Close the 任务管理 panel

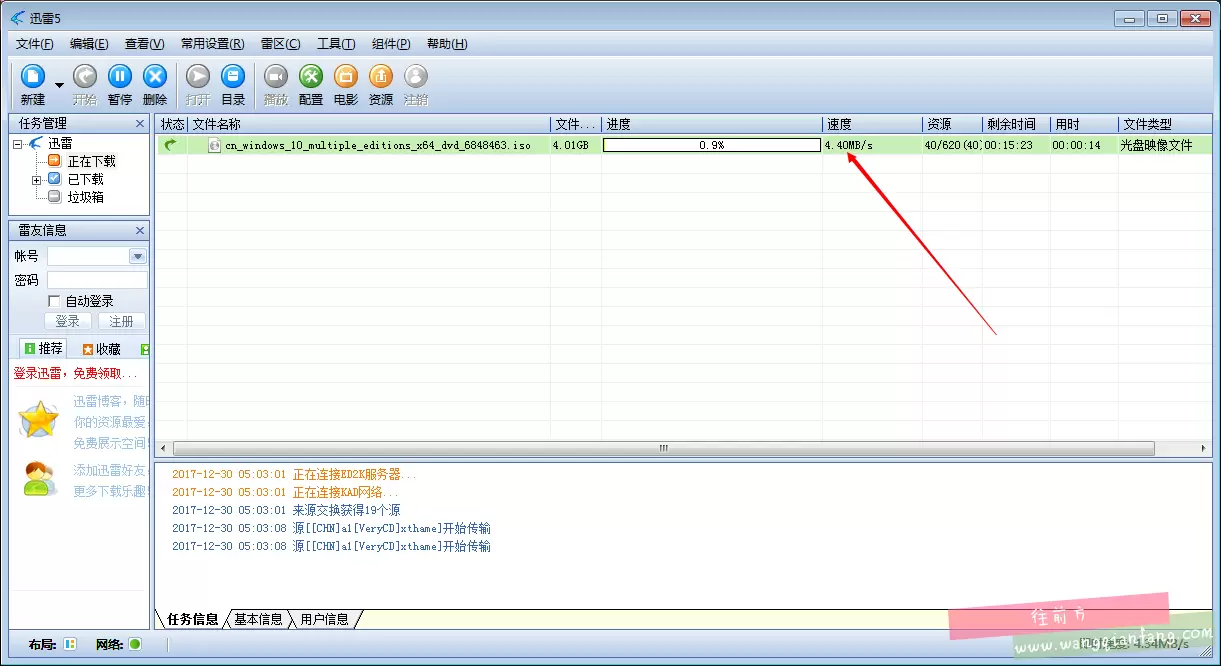click(x=140, y=123)
